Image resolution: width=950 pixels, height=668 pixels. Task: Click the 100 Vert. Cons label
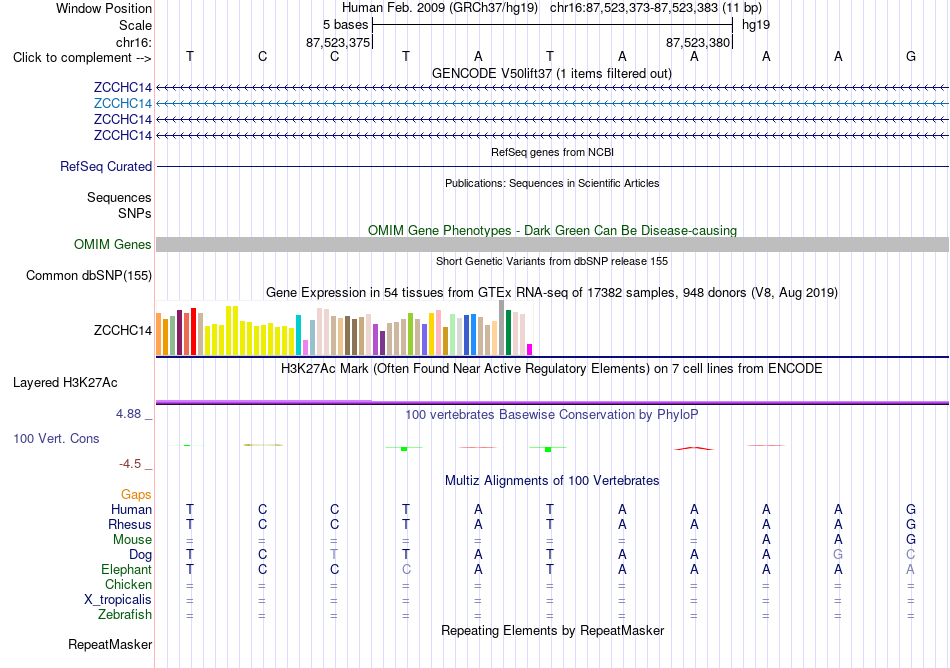56,438
